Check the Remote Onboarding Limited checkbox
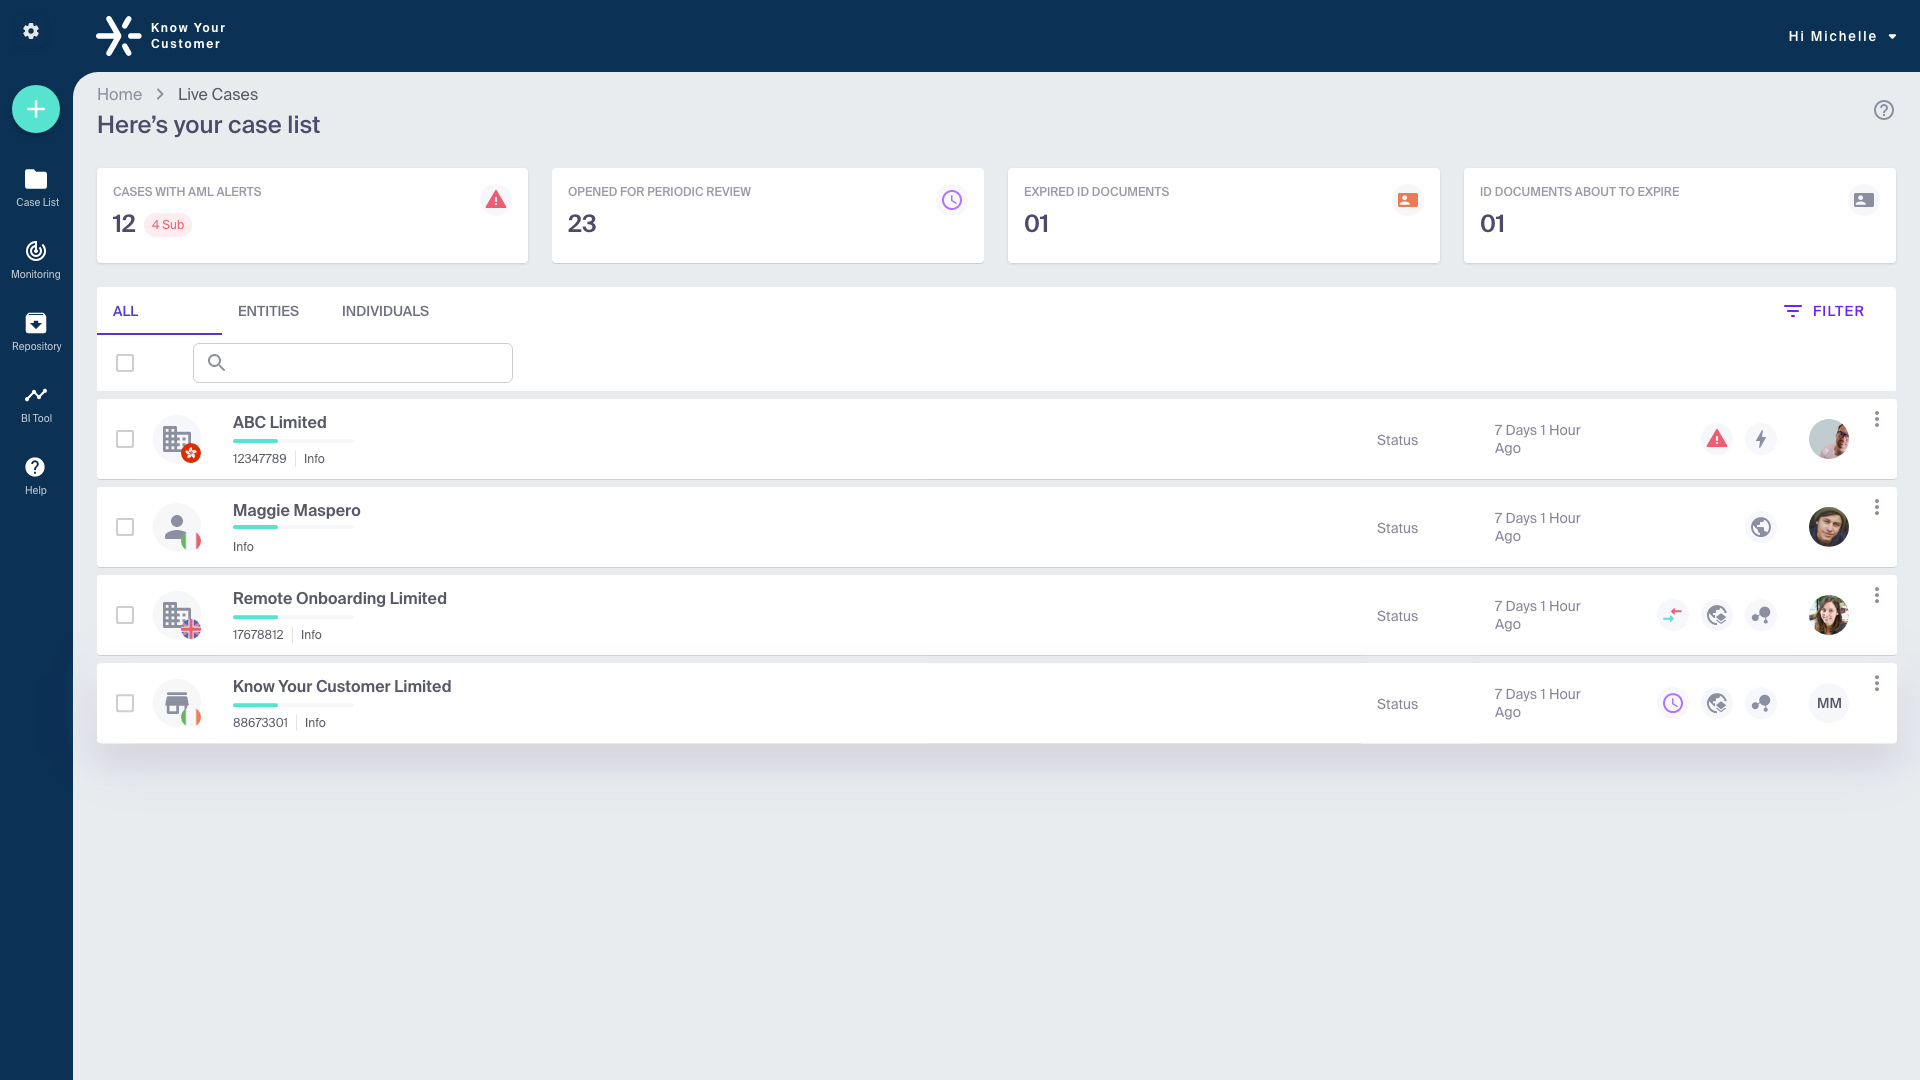Image resolution: width=1920 pixels, height=1080 pixels. 125,615
